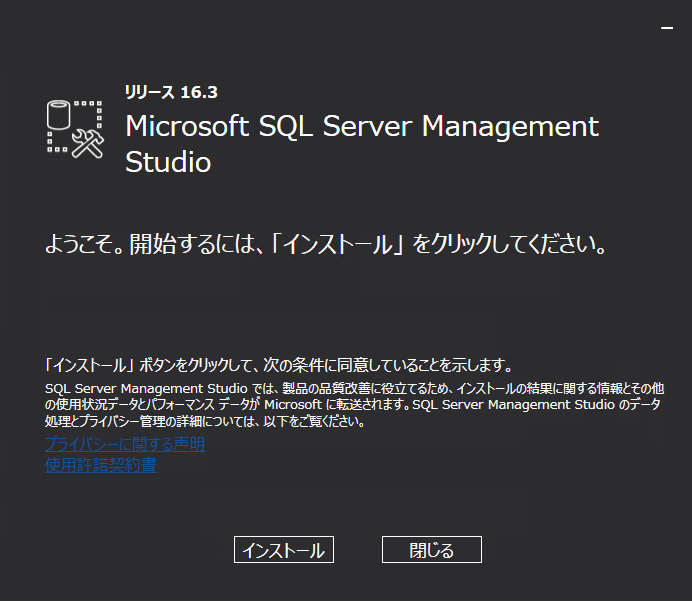Click the database cylinder in the logo
This screenshot has height=601, width=692.
click(x=61, y=114)
